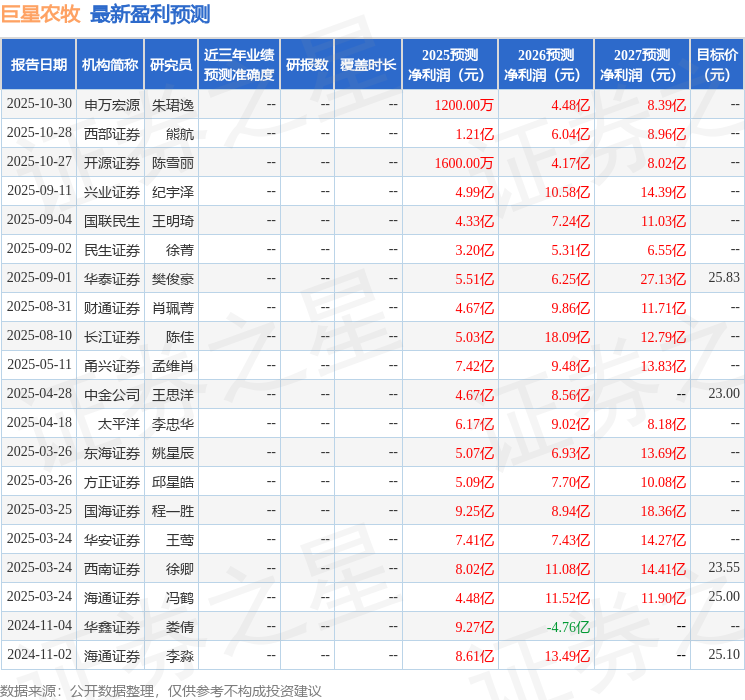Click the 巨星农牧 stock name in the title

click(41, 14)
